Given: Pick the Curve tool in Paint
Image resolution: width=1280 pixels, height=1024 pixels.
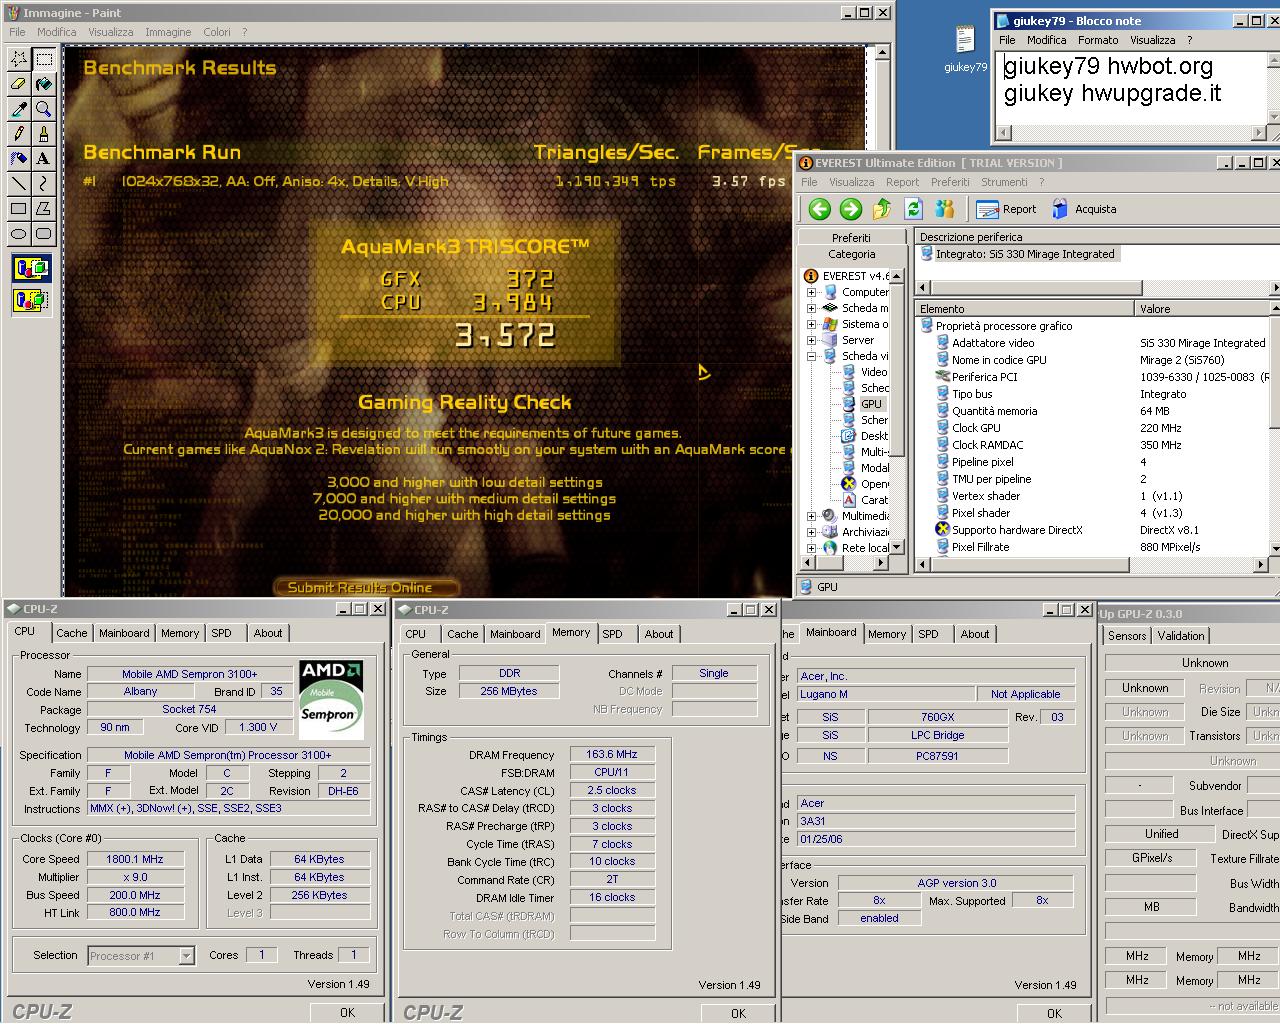Looking at the screenshot, I should tap(43, 184).
